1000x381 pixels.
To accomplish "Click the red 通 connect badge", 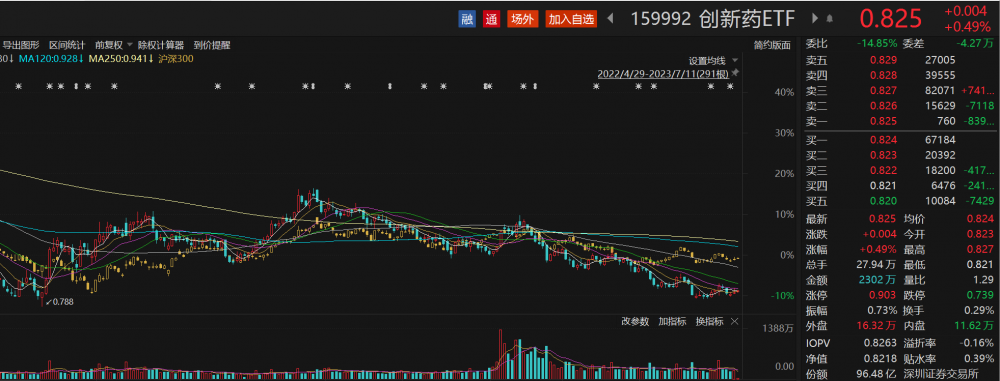I will (491, 19).
